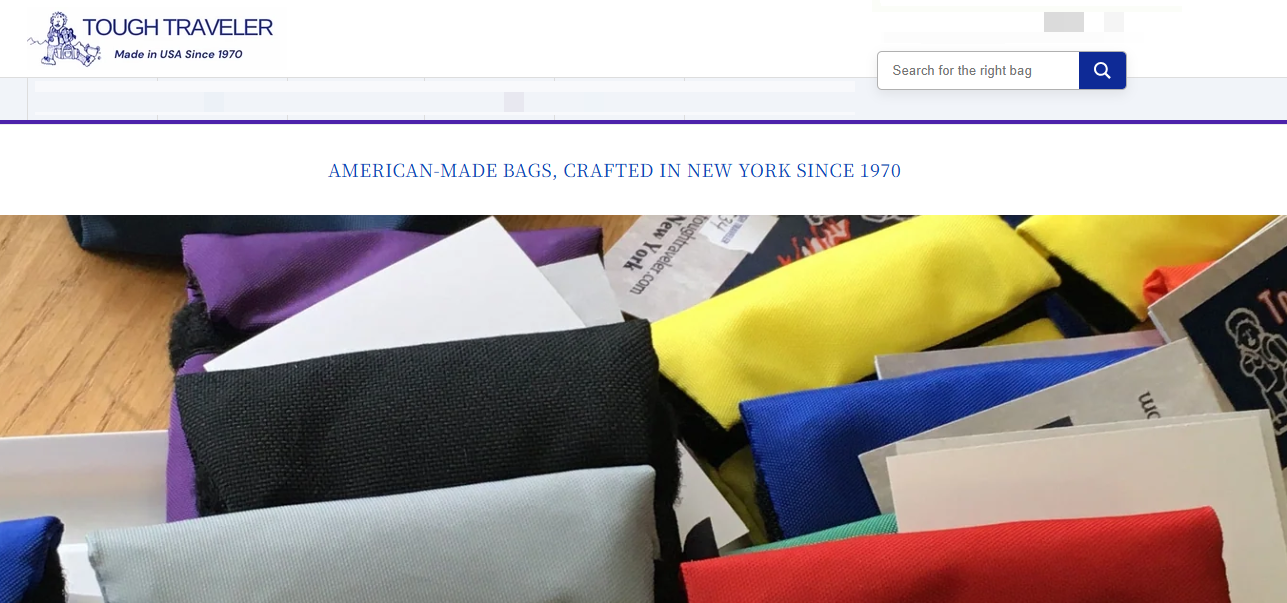Click the magnifying glass search button
Viewport: 1287px width, 603px height.
[1102, 70]
